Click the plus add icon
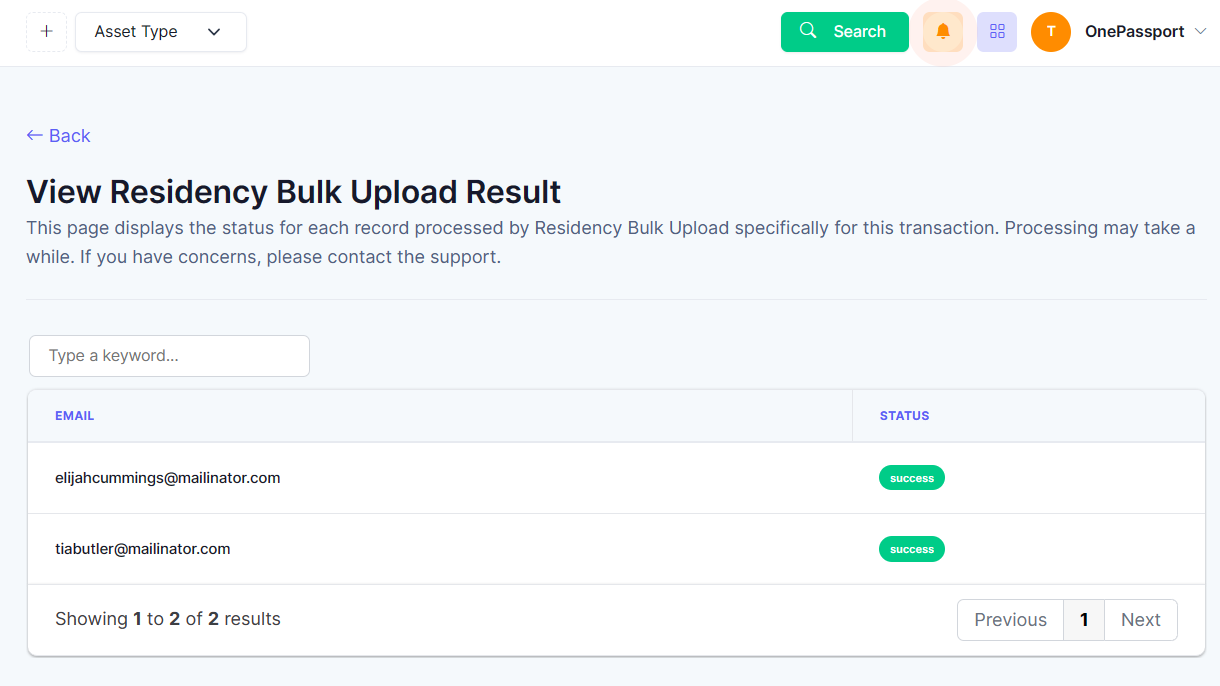 46,32
